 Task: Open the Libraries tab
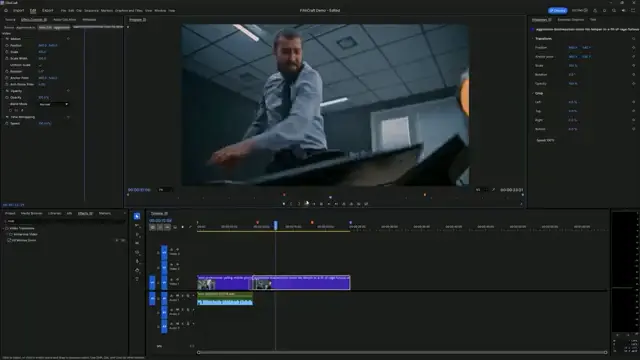(55, 213)
